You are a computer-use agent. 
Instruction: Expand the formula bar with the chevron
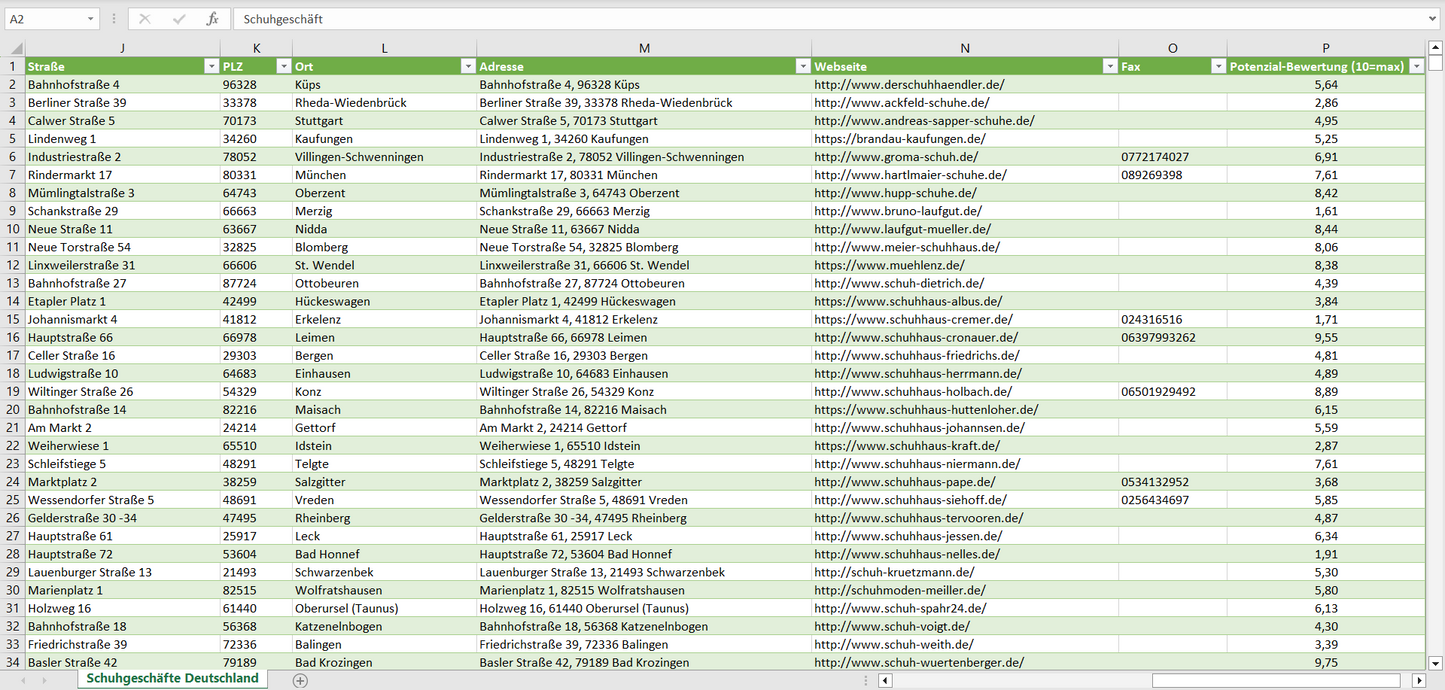1434,19
